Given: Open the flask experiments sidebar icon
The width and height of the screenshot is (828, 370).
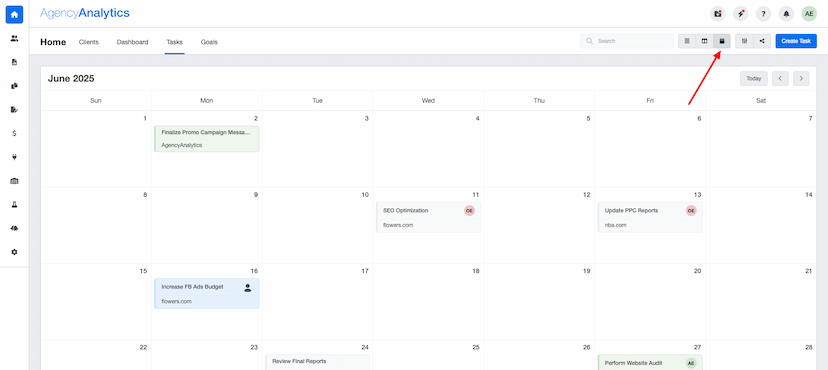Looking at the screenshot, I should pyautogui.click(x=14, y=205).
